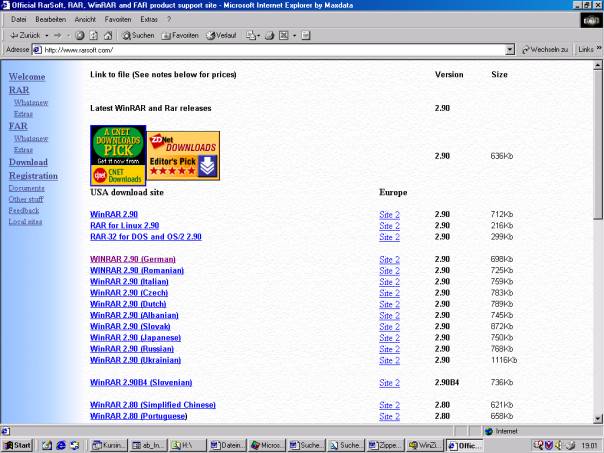The width and height of the screenshot is (604, 453).
Task: Click the WinRAR 2.90 (Japanese) link
Action: (136, 337)
